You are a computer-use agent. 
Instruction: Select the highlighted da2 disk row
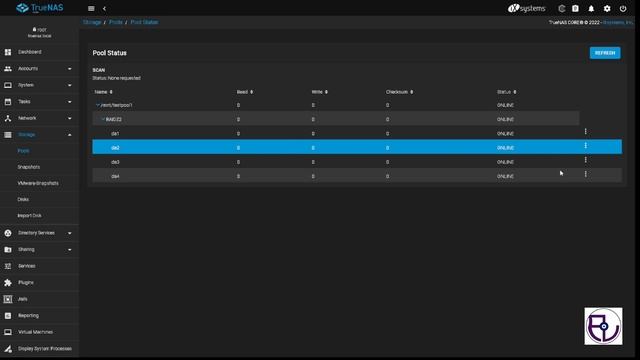point(357,147)
